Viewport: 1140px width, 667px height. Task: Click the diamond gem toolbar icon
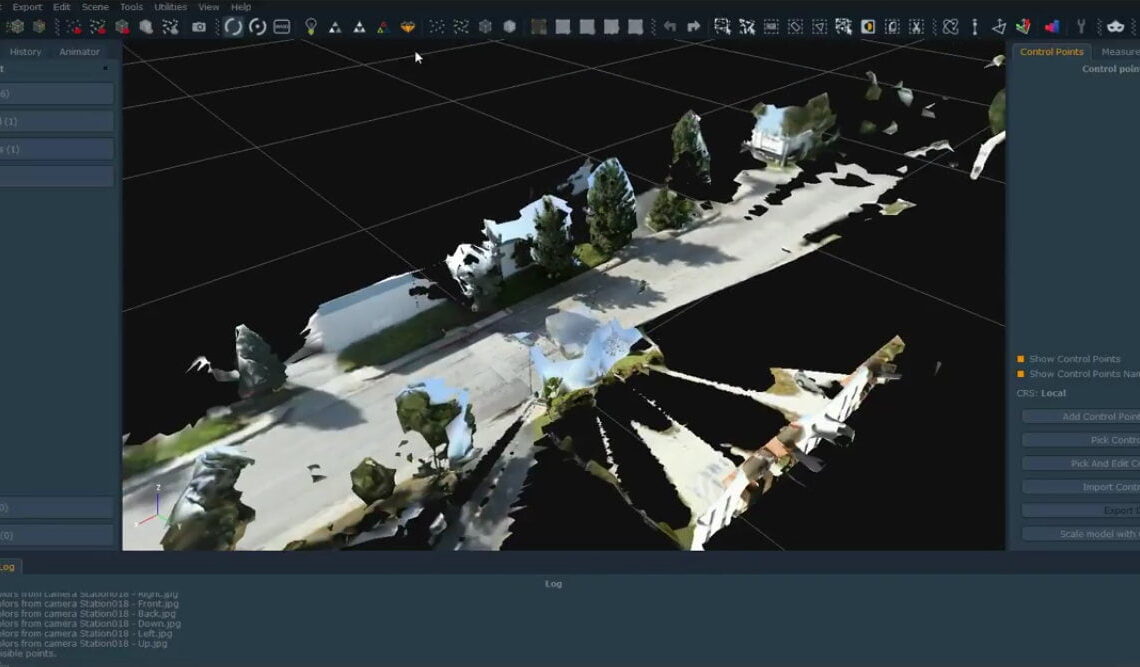click(409, 28)
